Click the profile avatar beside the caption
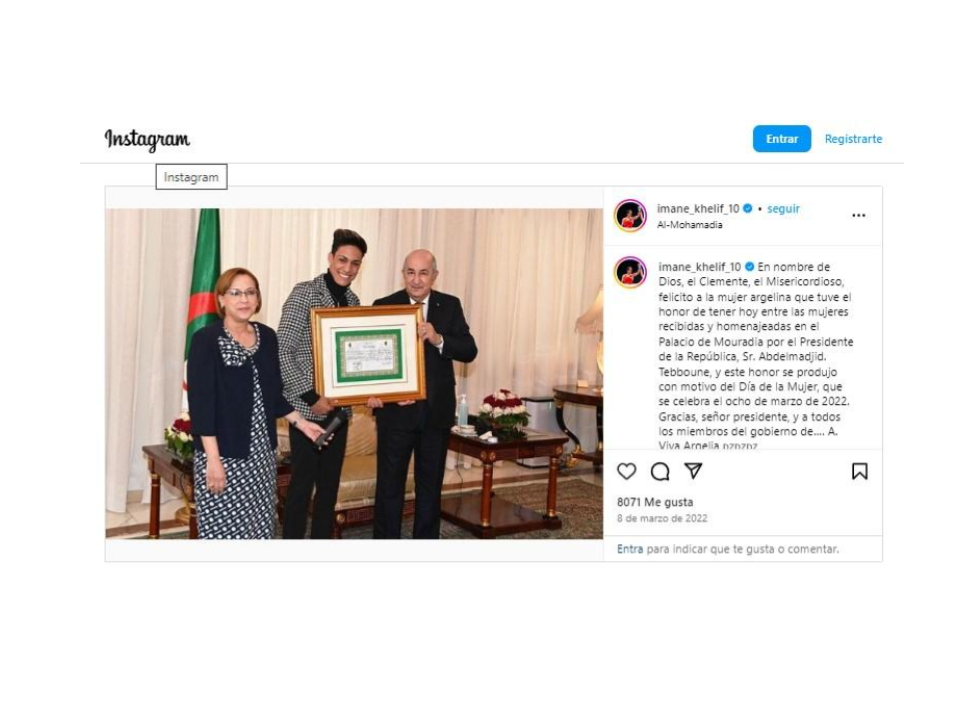This screenshot has height=720, width=960. (630, 272)
